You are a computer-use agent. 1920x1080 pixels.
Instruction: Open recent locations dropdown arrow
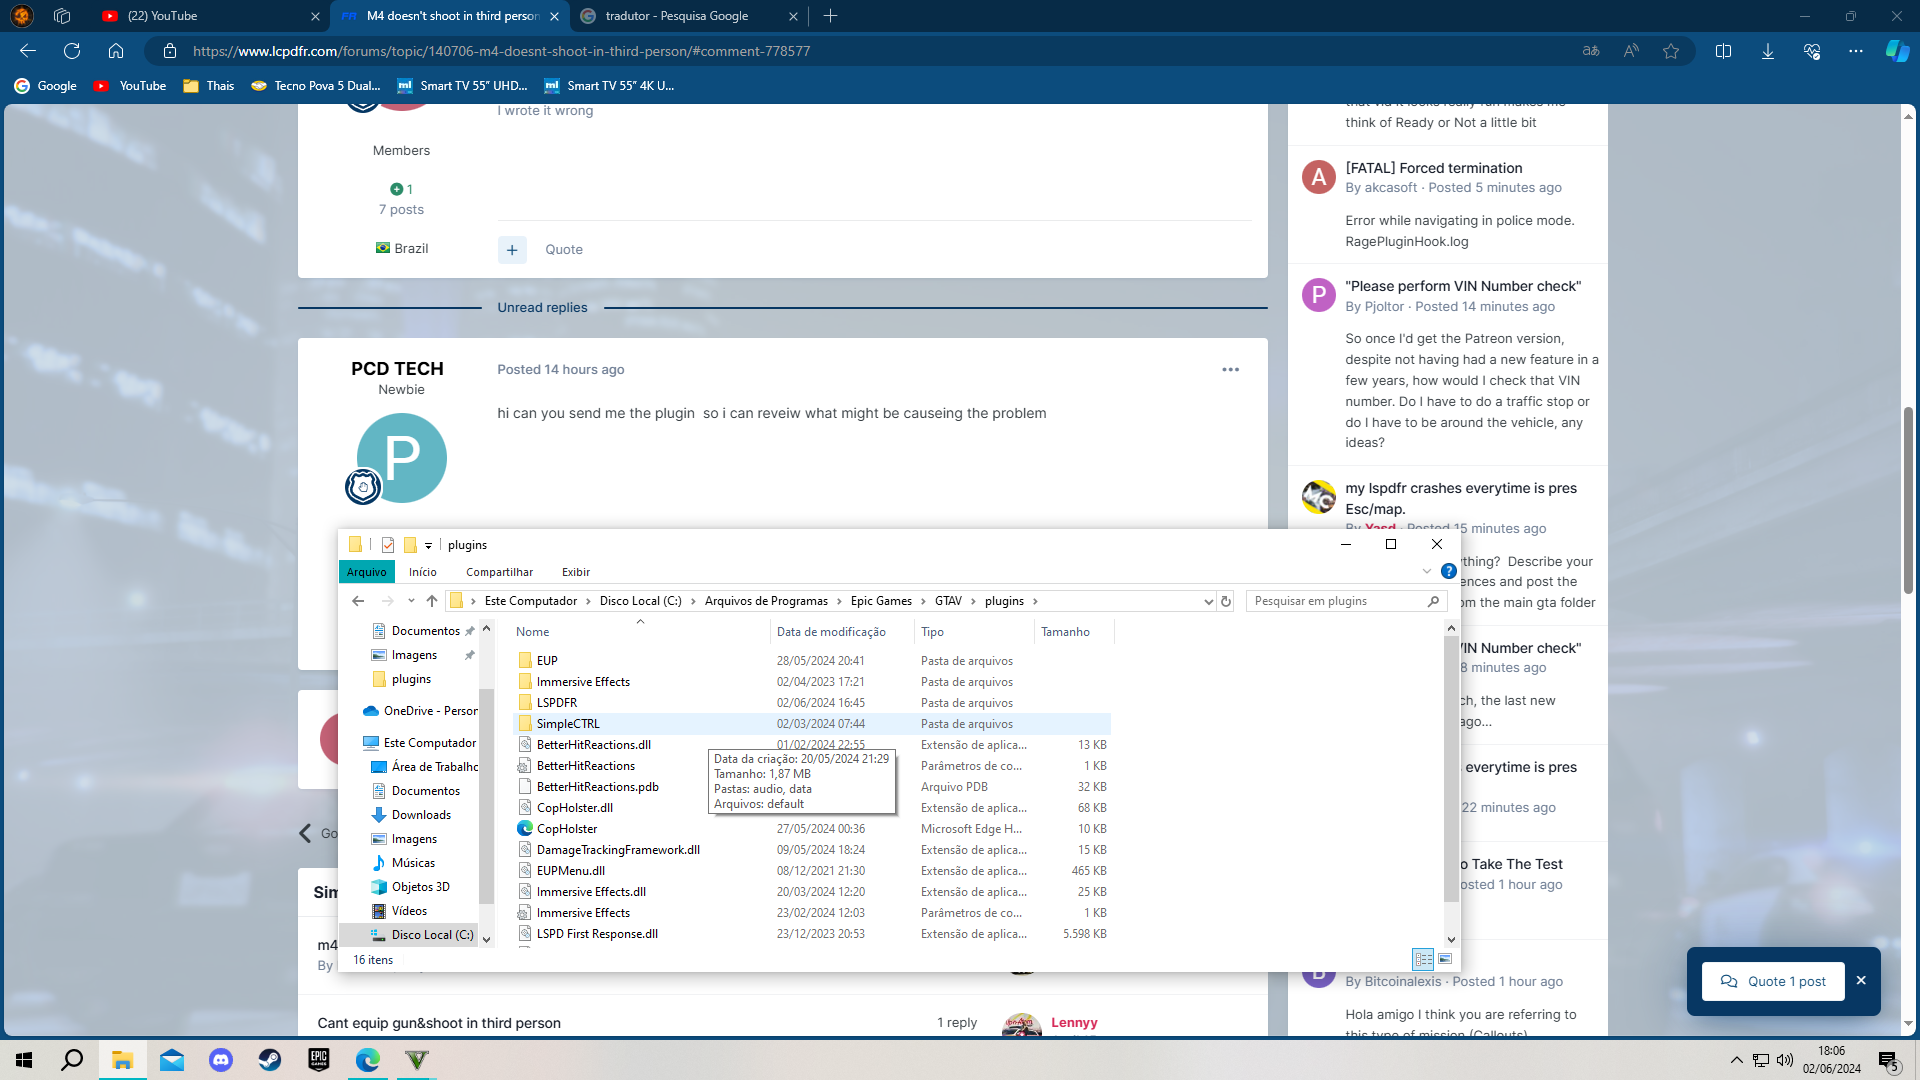[411, 601]
